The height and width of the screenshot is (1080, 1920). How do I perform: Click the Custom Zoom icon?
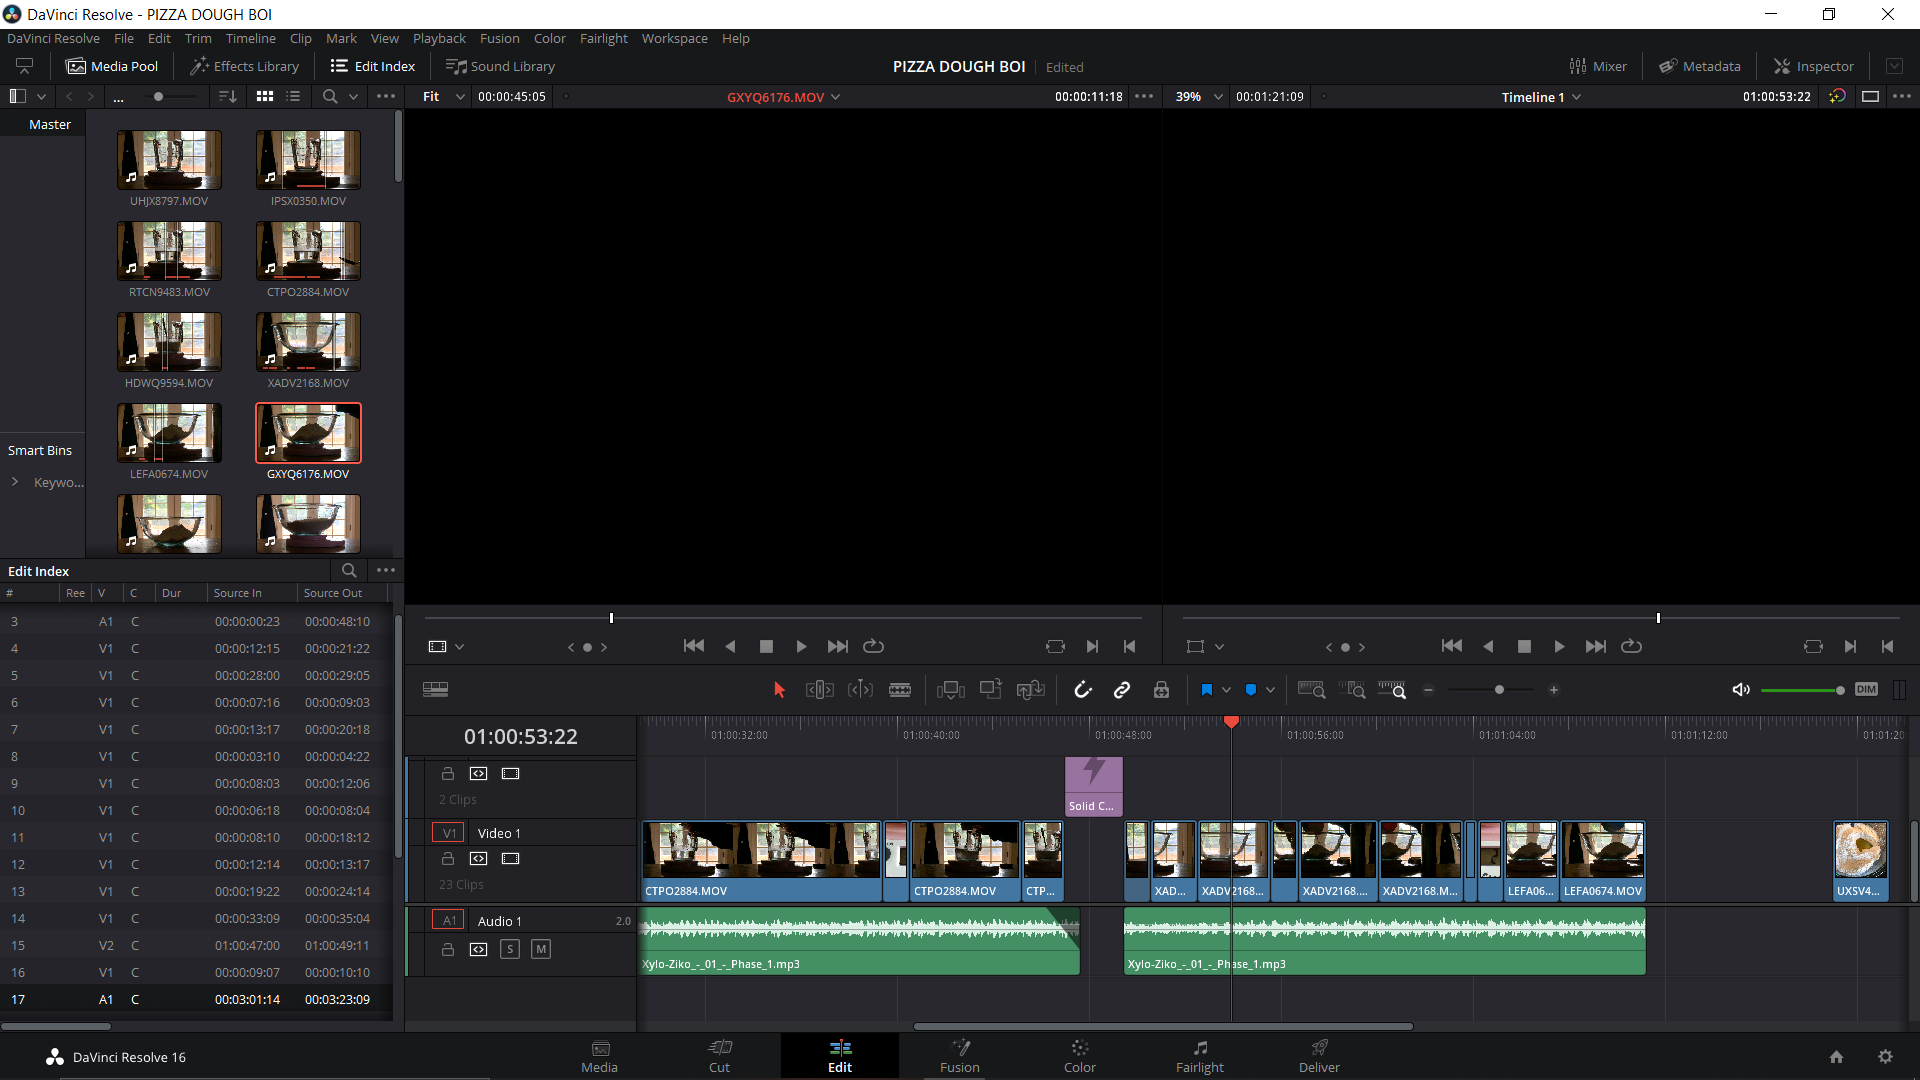click(1392, 690)
